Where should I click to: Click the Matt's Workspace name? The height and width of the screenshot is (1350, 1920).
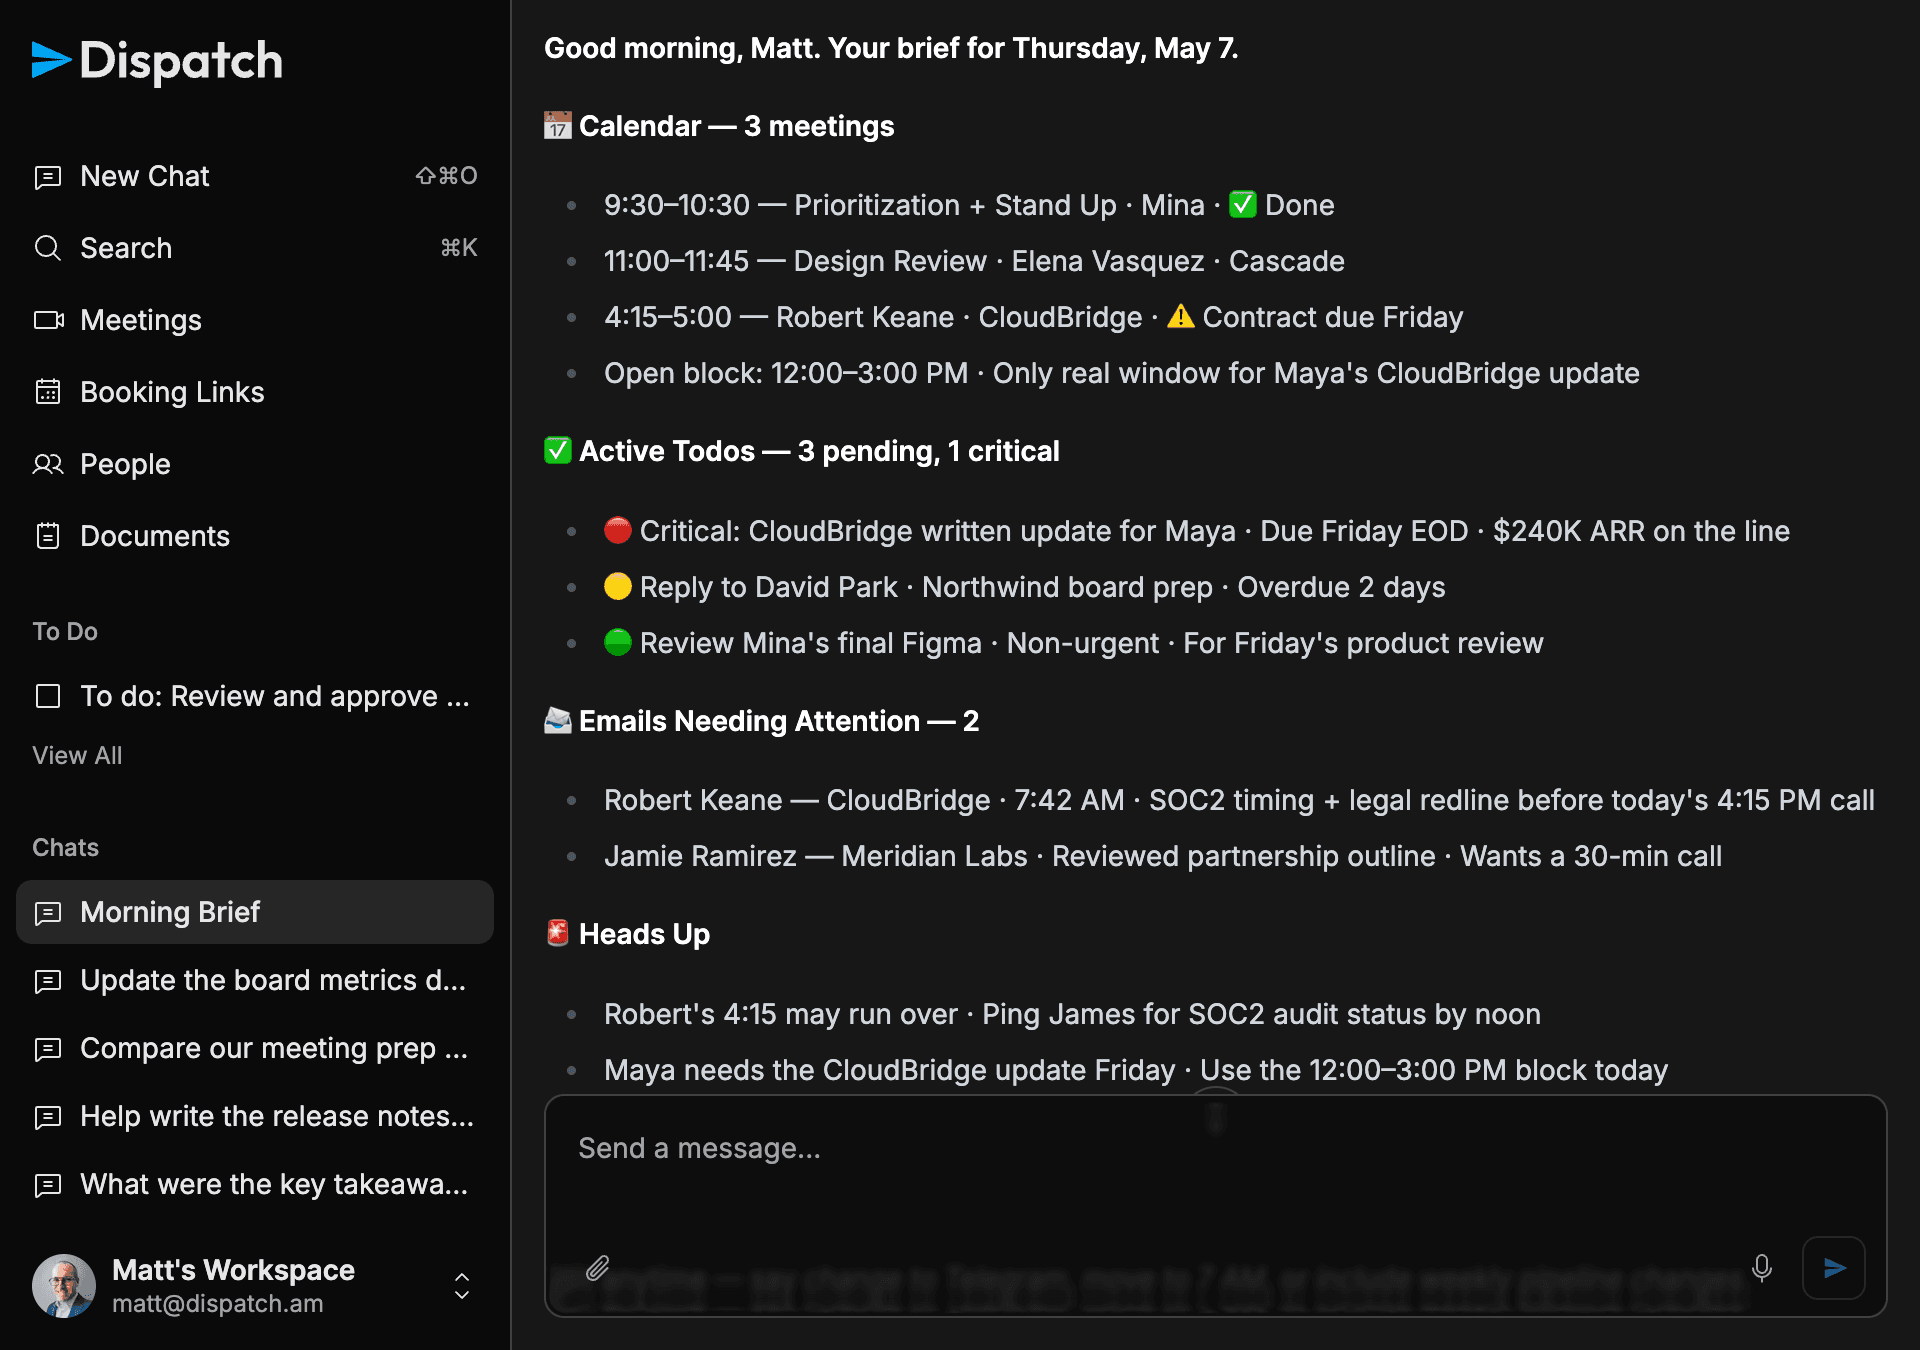point(233,1270)
